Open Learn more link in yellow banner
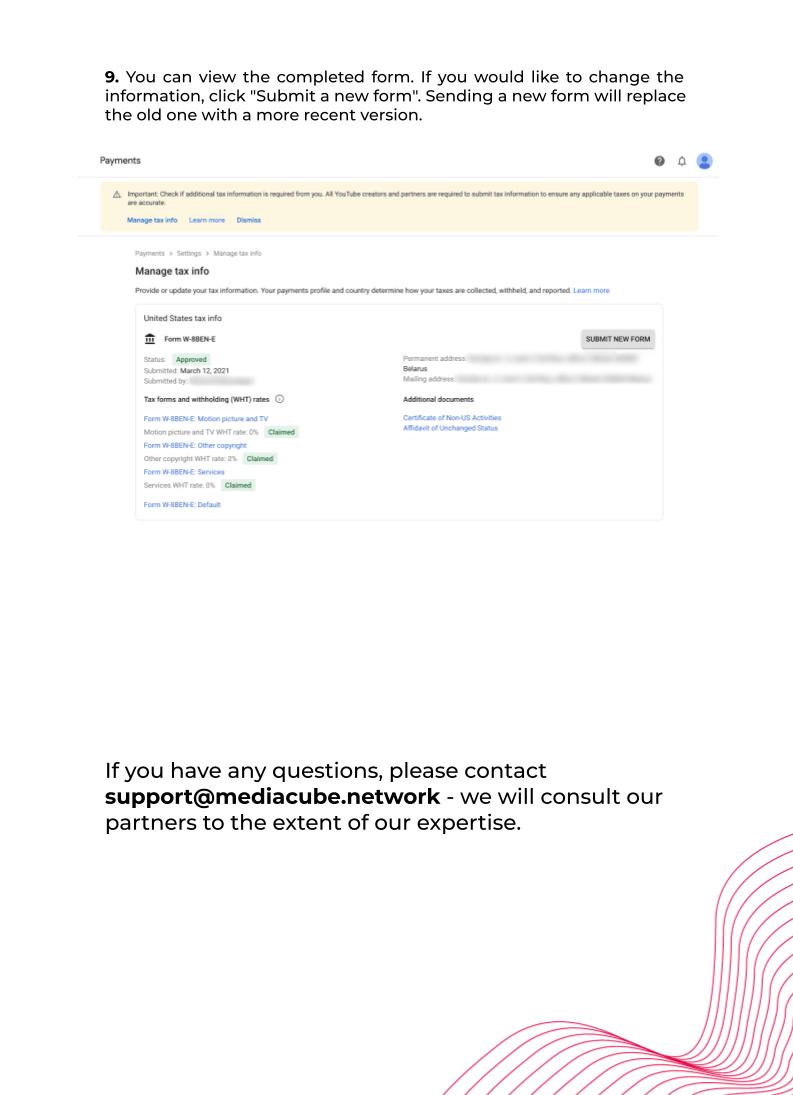This screenshot has width=793, height=1095. coord(207,220)
